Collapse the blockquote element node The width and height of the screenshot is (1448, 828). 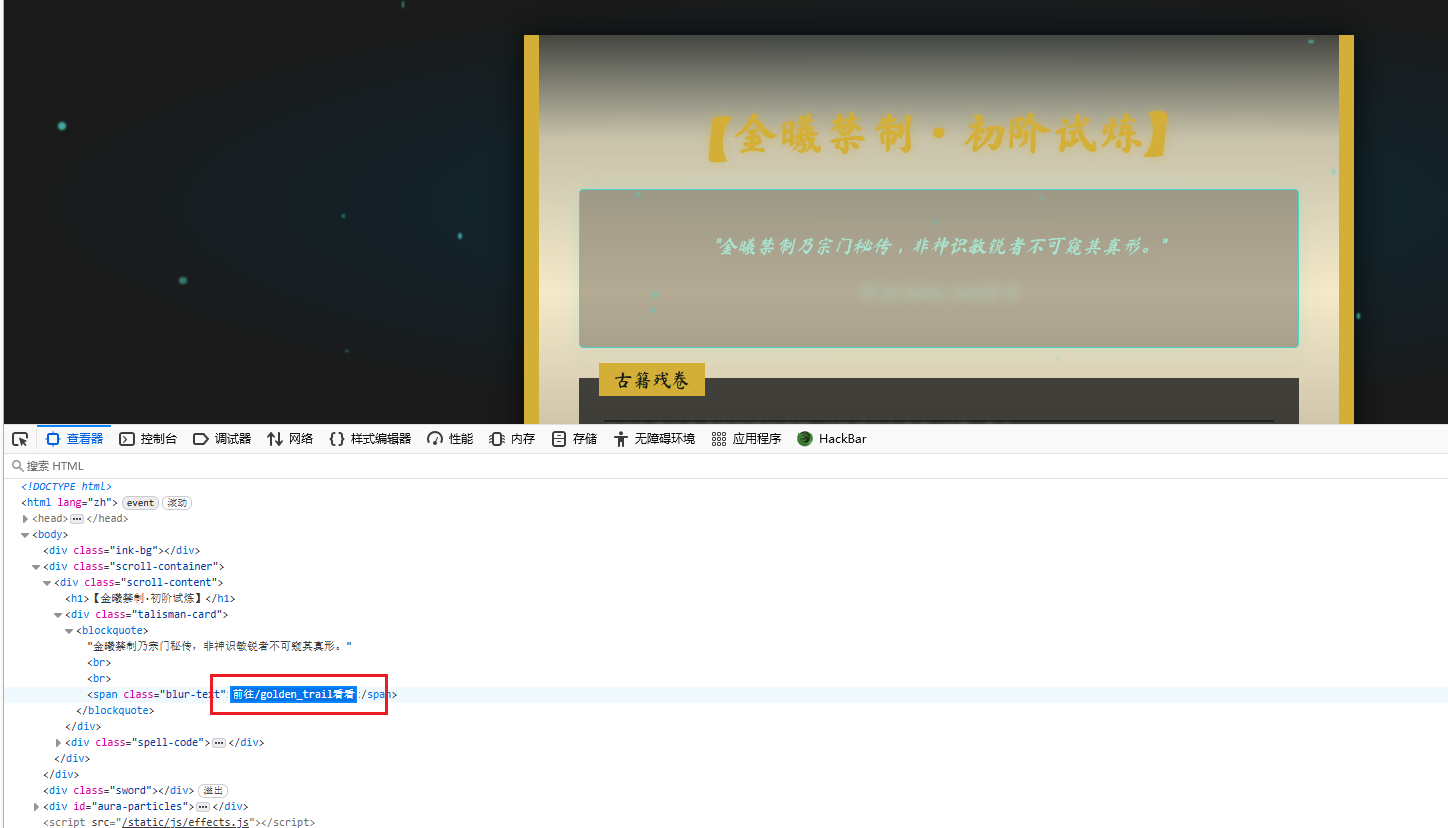(x=70, y=631)
